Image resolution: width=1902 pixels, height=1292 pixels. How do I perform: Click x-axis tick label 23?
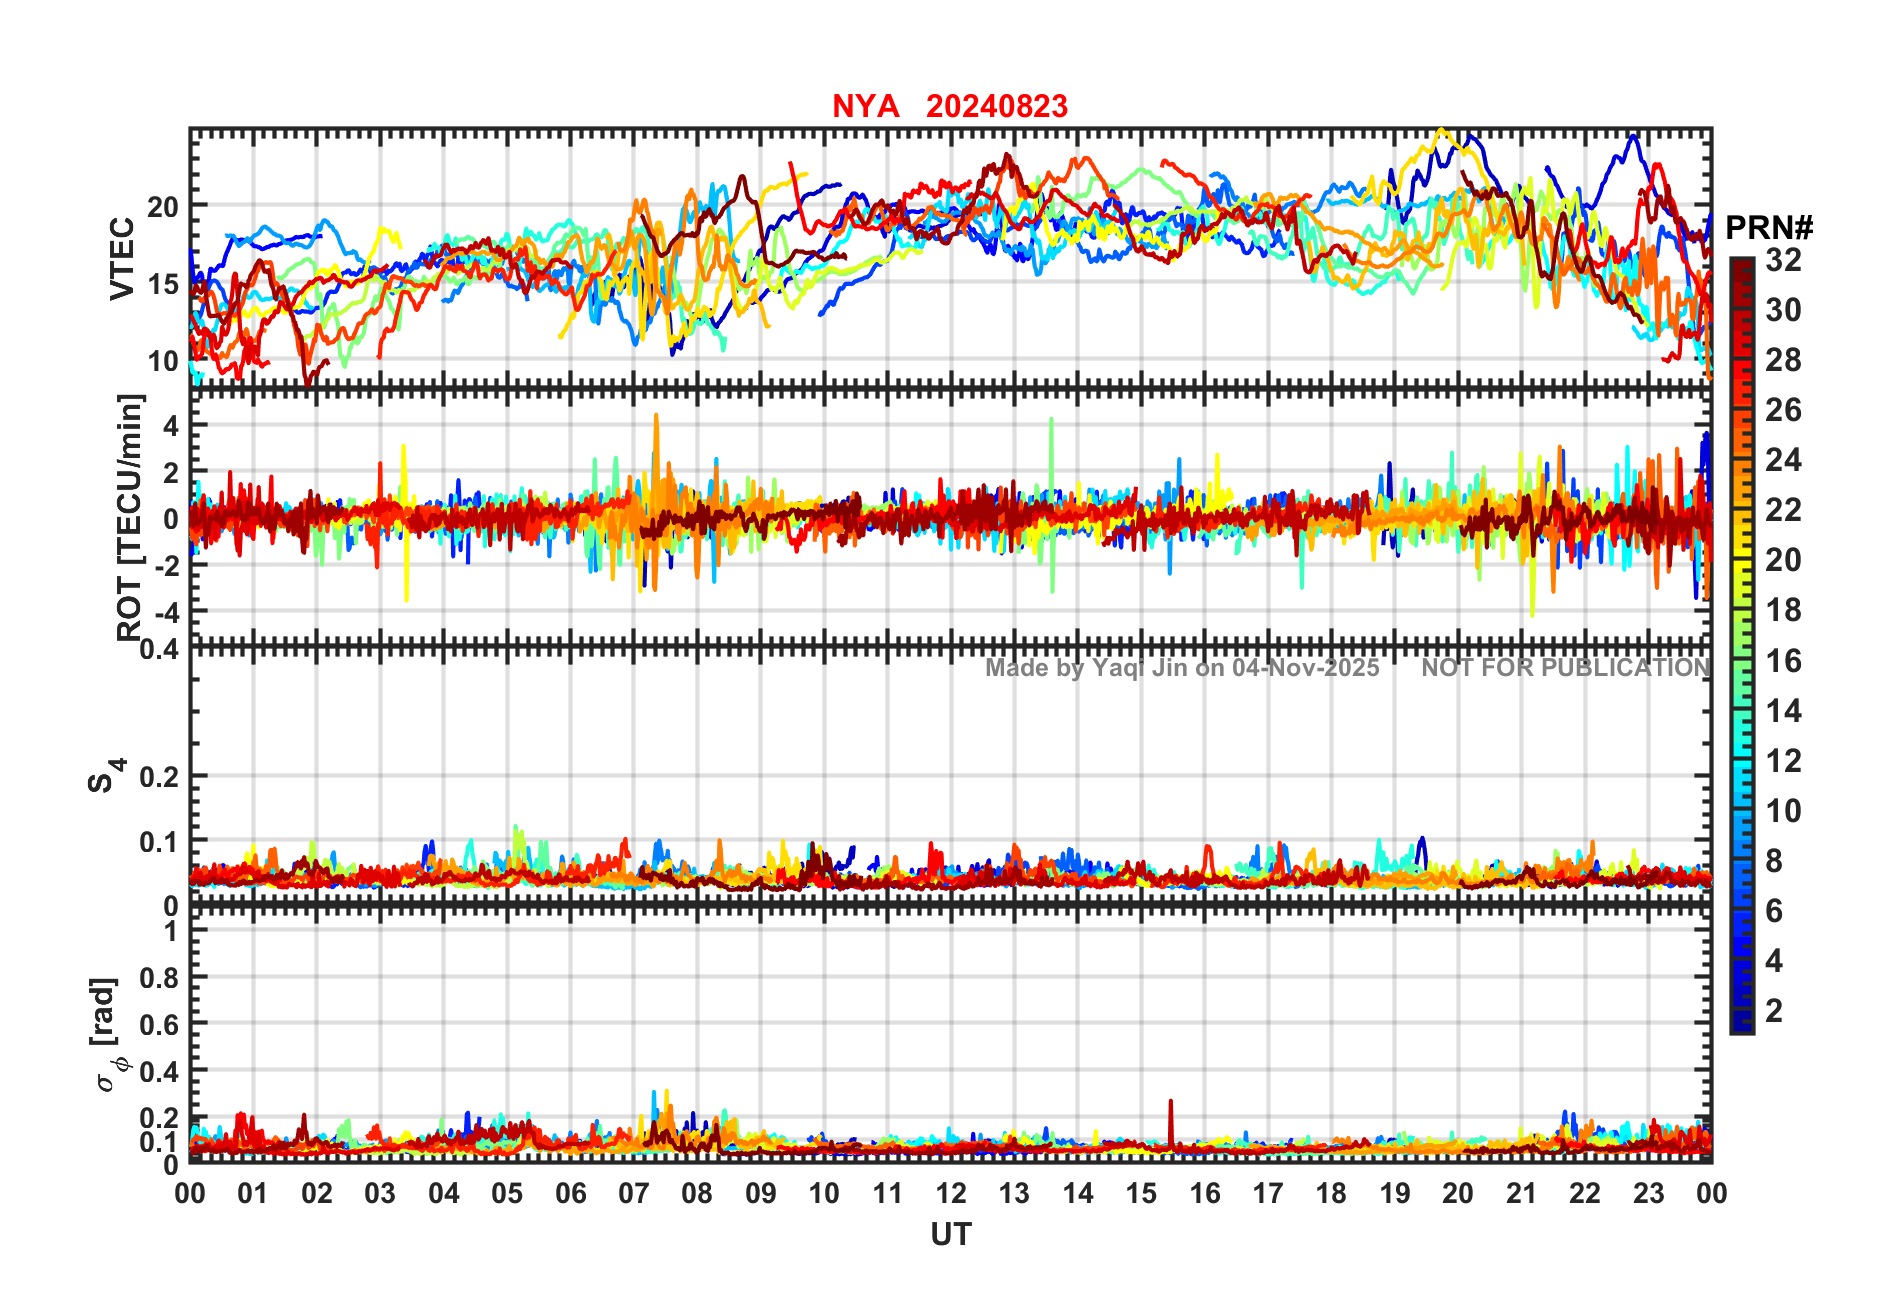tap(1648, 1193)
